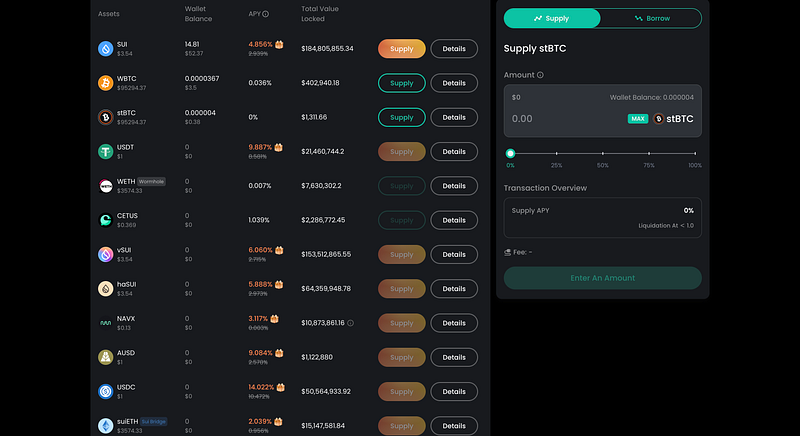The width and height of the screenshot is (800, 436).
Task: Click the suiETH boosted APY gift icon
Action: (279, 421)
